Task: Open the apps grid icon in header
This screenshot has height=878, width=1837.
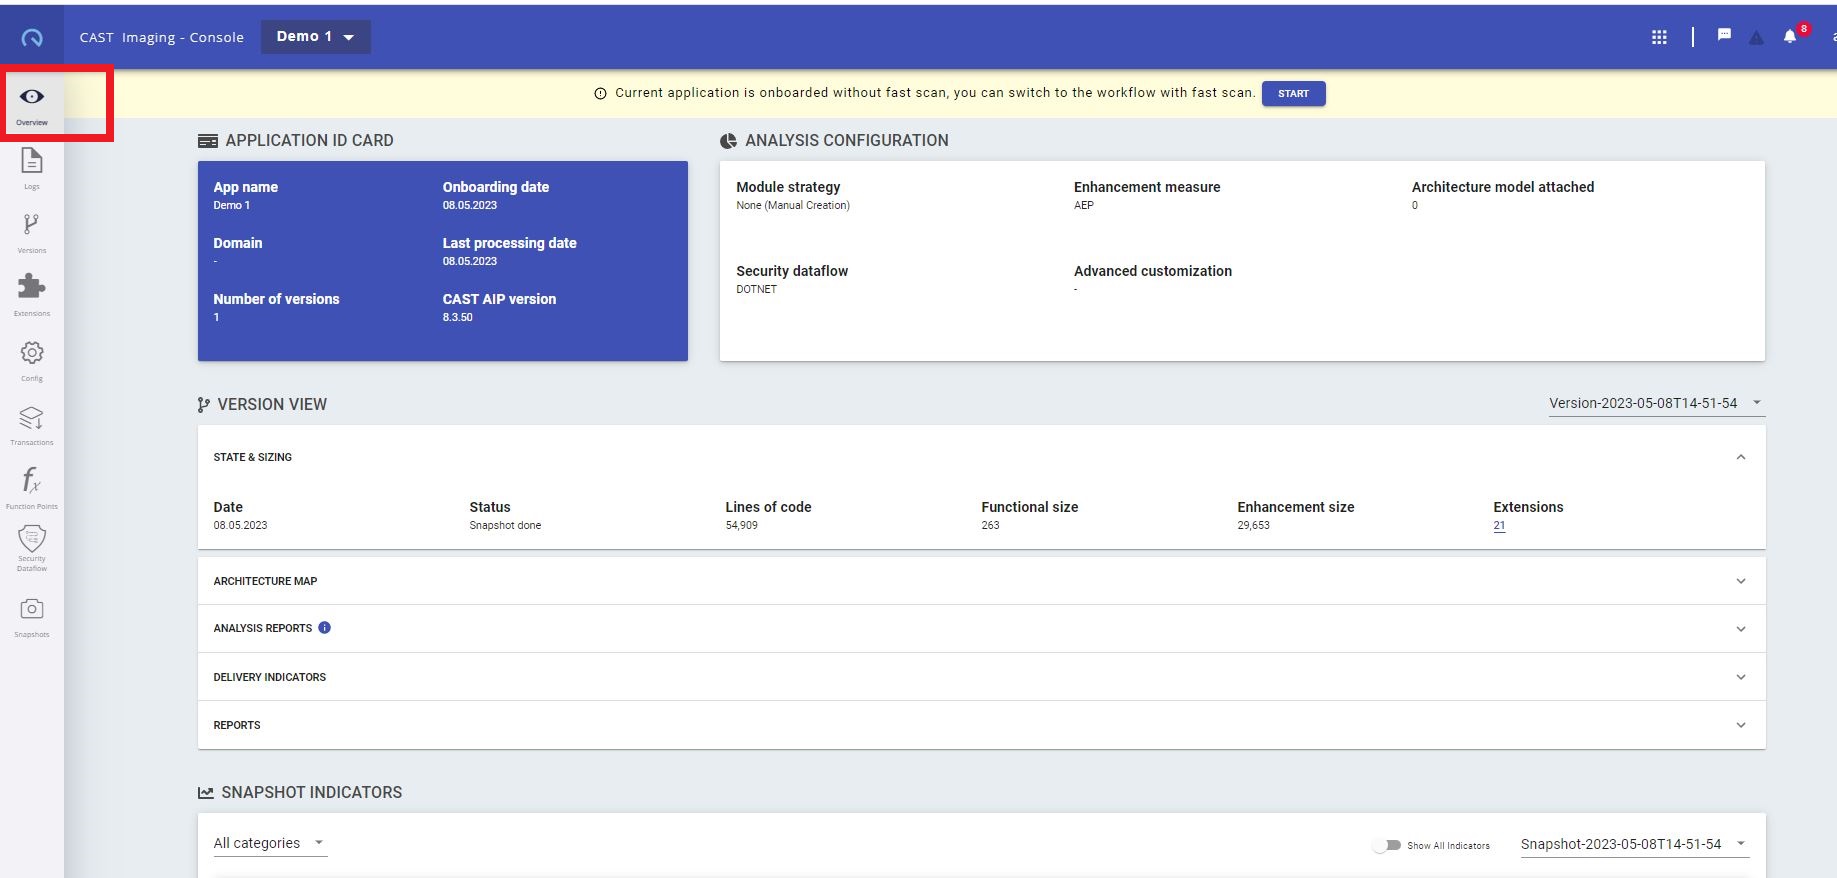Action: click(x=1659, y=37)
